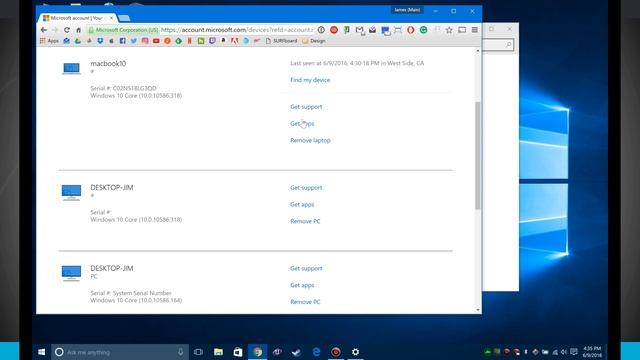The width and height of the screenshot is (640, 360).
Task: Click the address bar URL
Action: (238, 30)
